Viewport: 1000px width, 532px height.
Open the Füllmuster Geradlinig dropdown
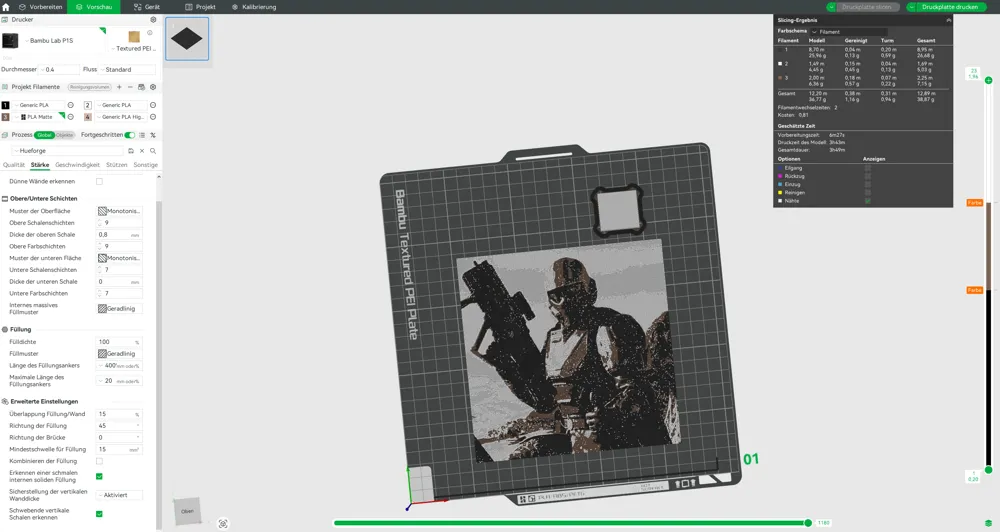119,354
